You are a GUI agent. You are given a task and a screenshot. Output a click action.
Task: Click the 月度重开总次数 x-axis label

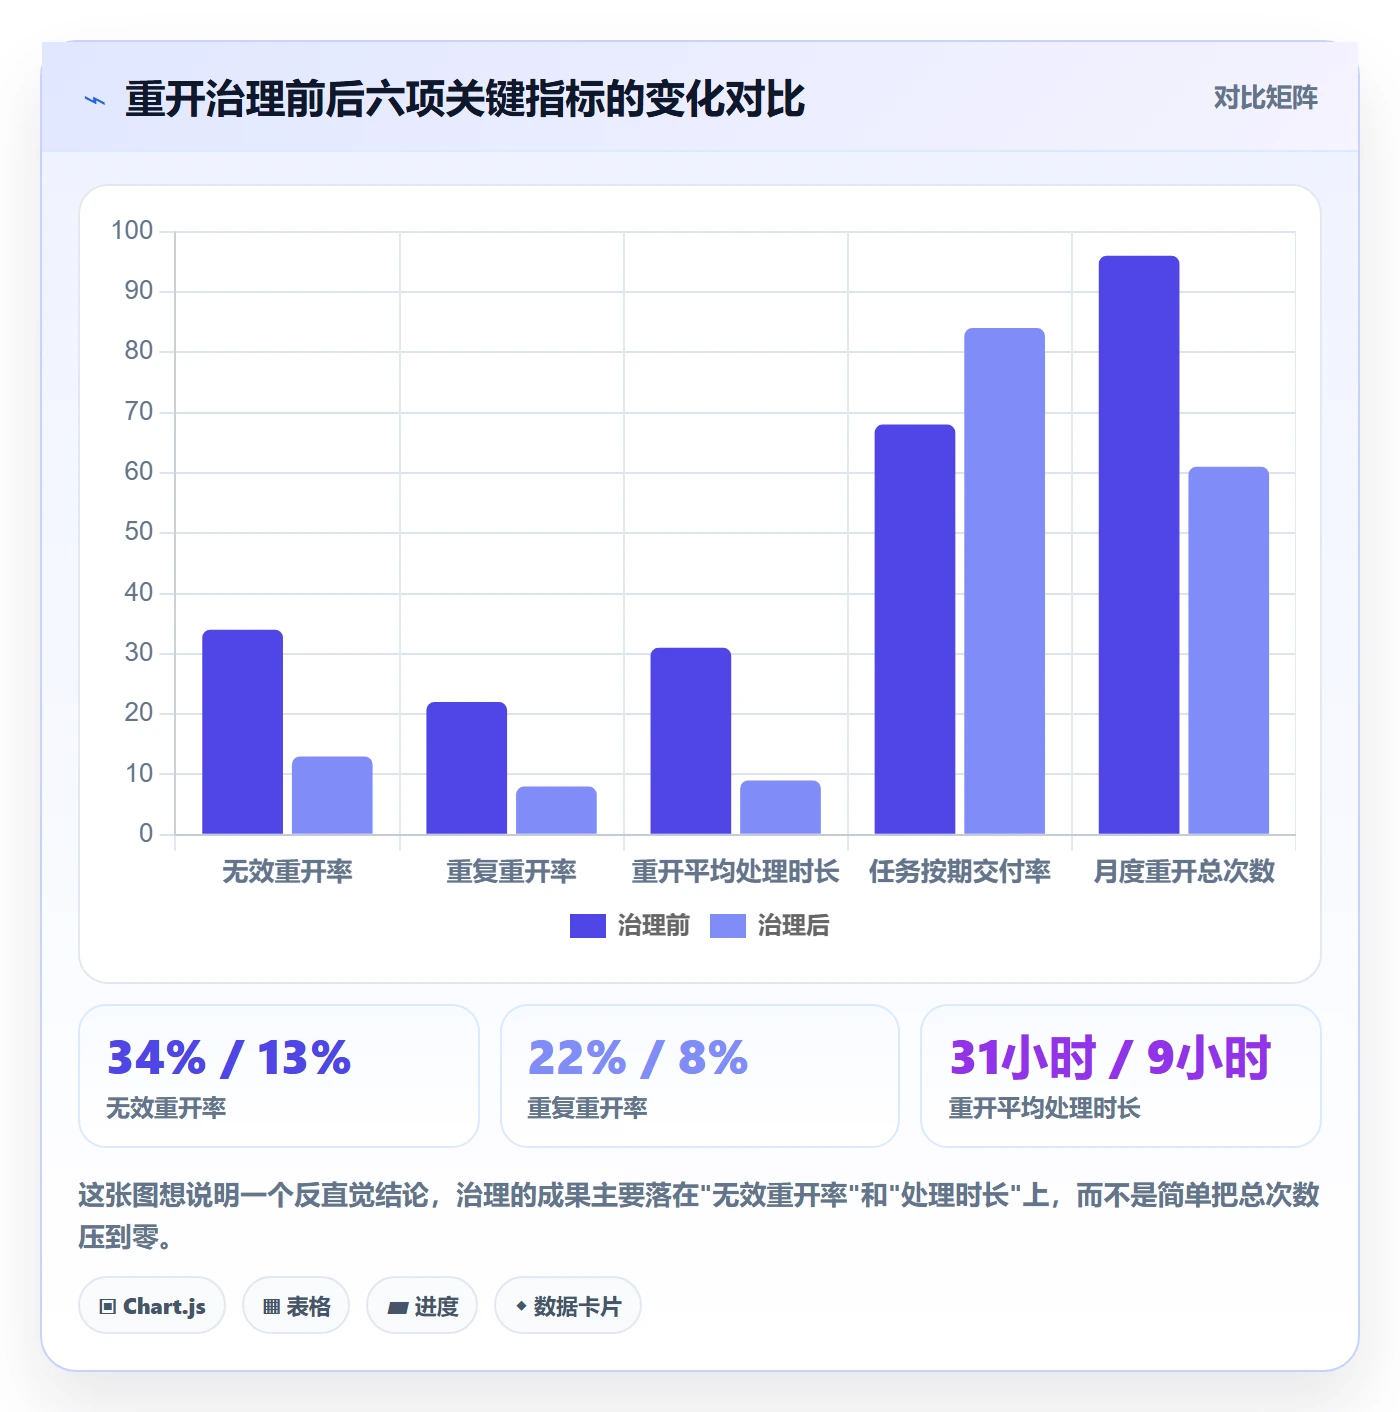coord(1184,871)
